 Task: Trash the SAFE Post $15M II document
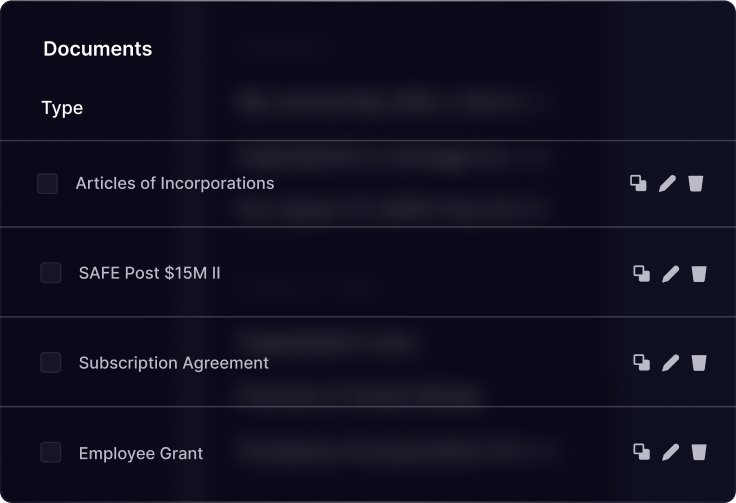click(699, 273)
